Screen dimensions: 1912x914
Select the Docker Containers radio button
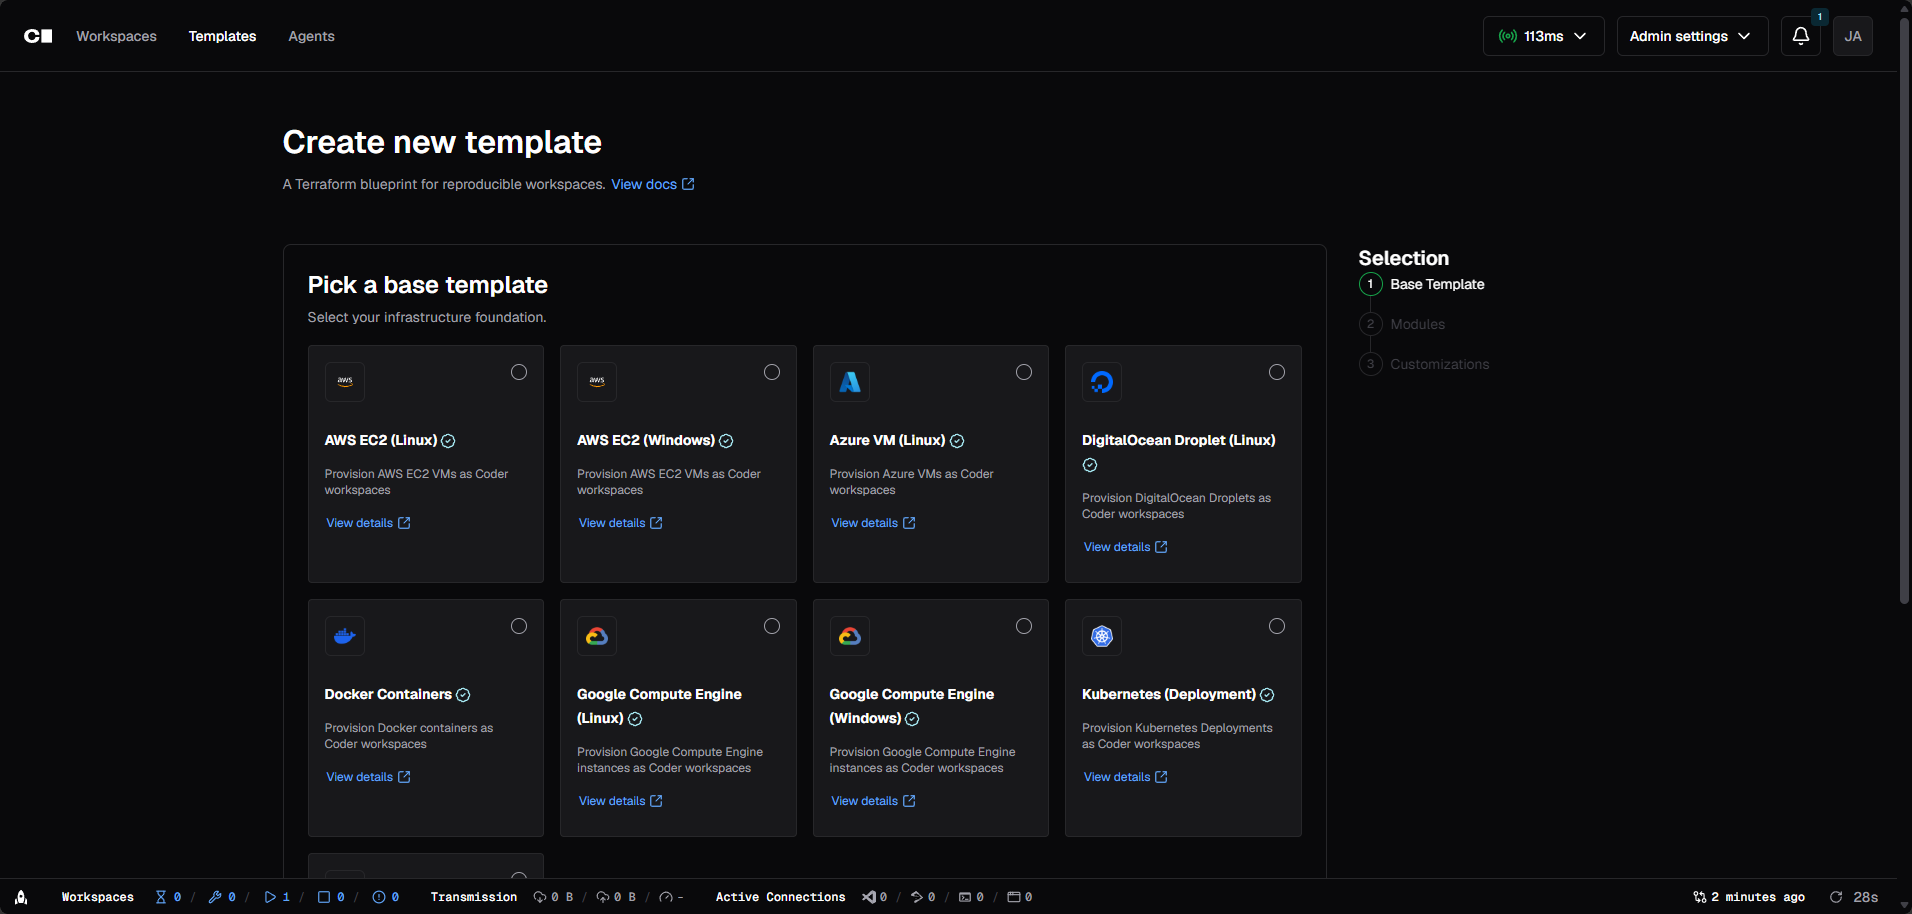[519, 626]
